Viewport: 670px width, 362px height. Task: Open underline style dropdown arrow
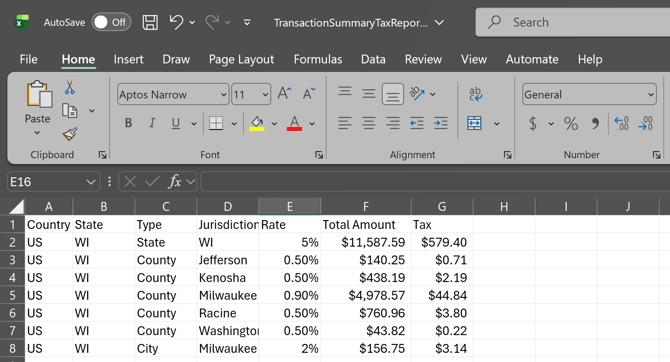194,124
